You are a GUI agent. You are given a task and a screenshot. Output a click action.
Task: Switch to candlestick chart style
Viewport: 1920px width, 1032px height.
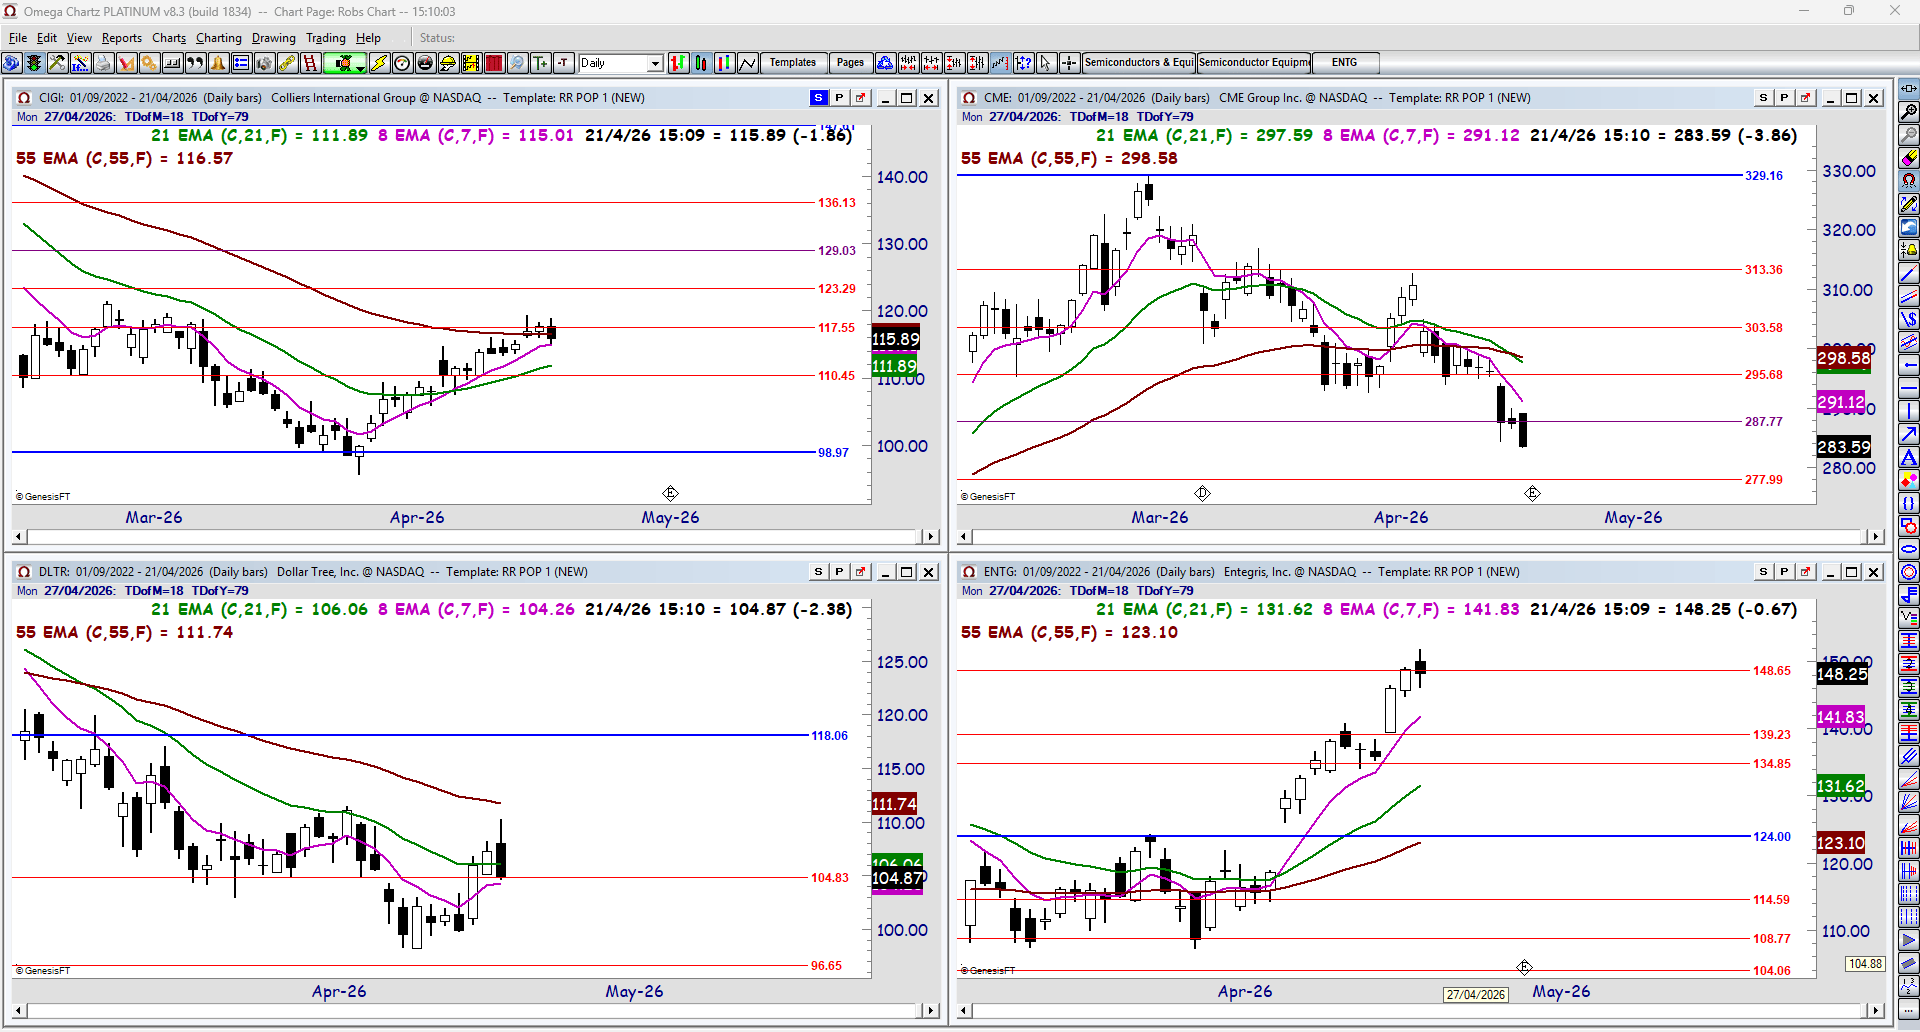pos(702,63)
